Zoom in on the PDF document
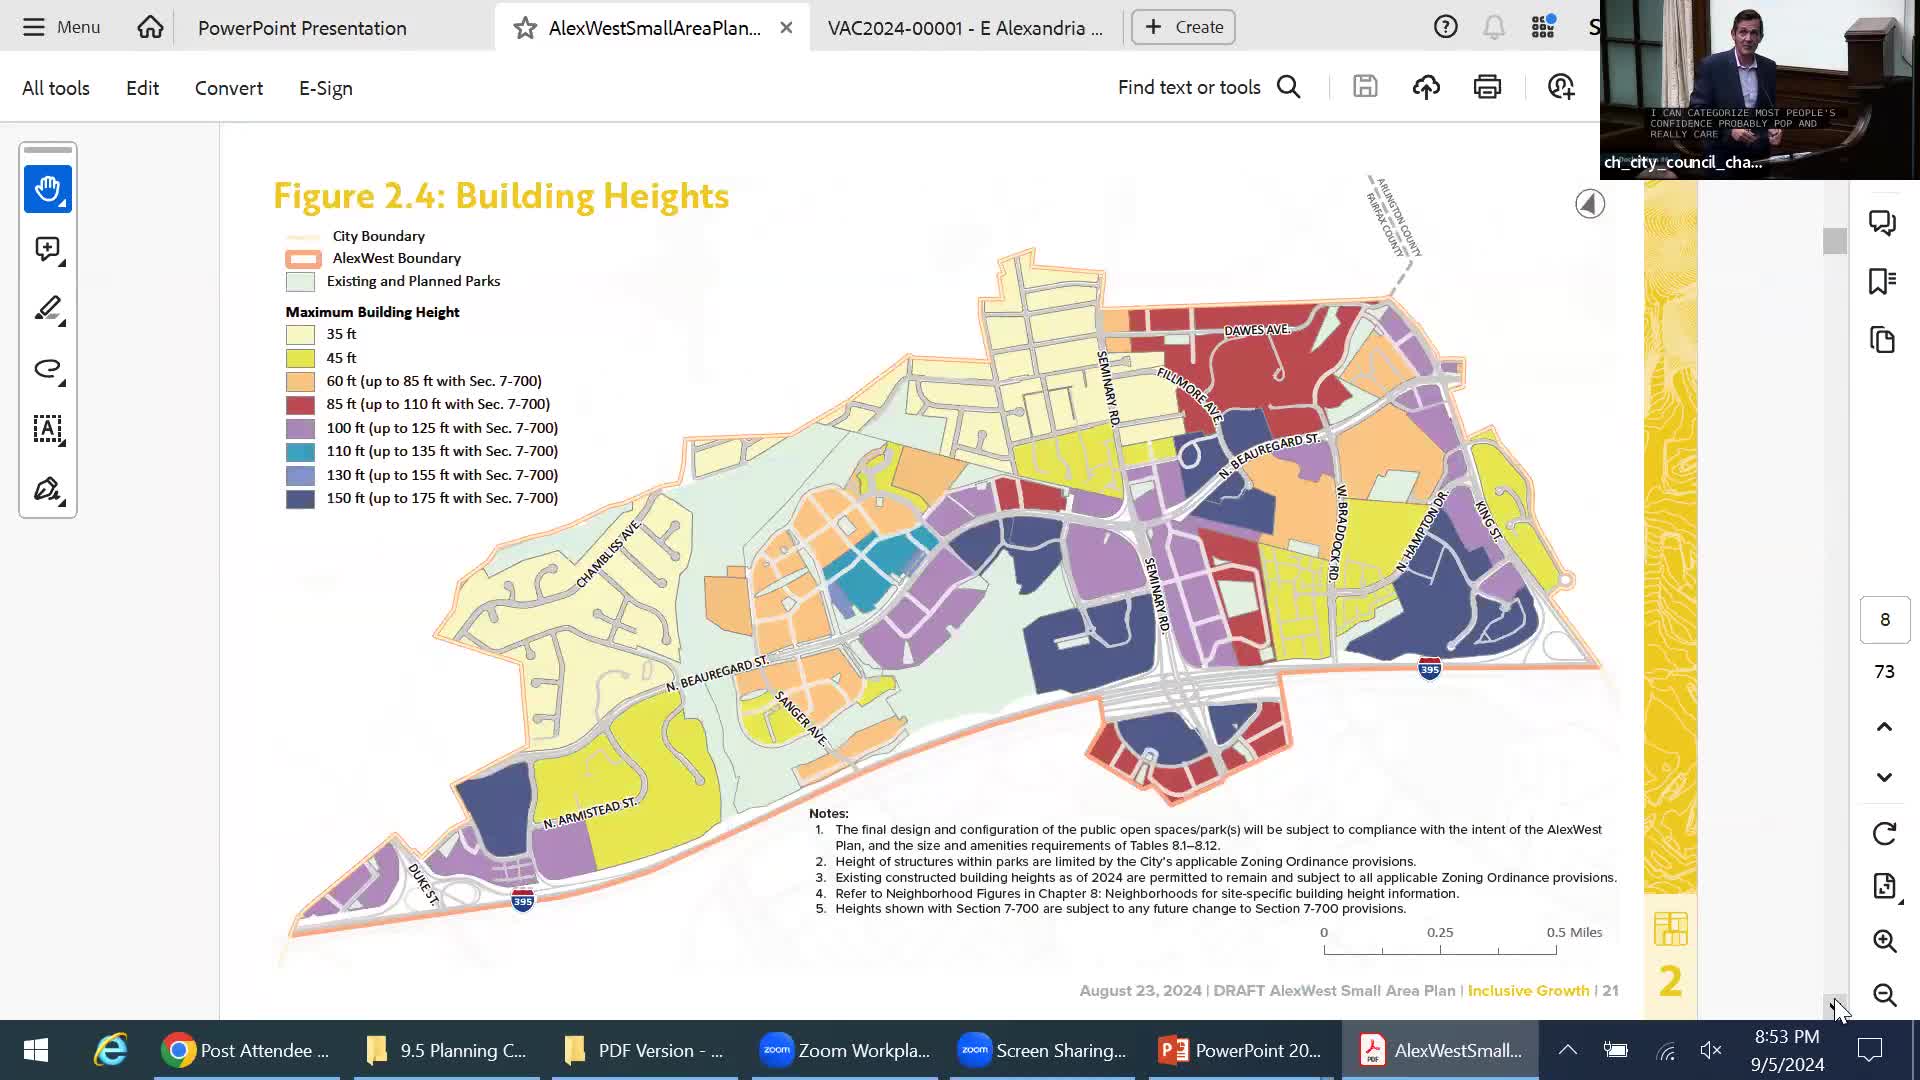1920x1080 pixels. coord(1885,941)
